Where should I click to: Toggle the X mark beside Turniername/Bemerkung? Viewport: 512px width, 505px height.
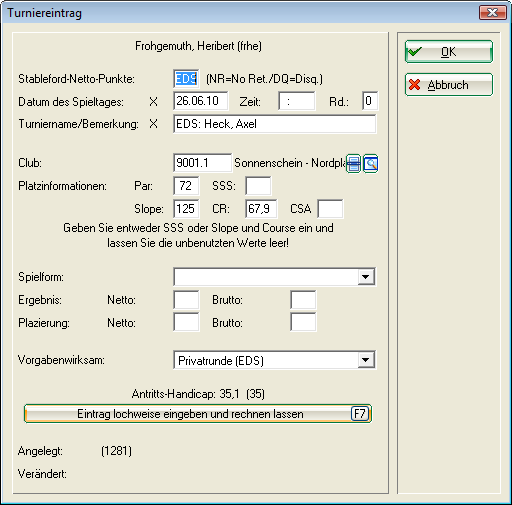point(153,124)
